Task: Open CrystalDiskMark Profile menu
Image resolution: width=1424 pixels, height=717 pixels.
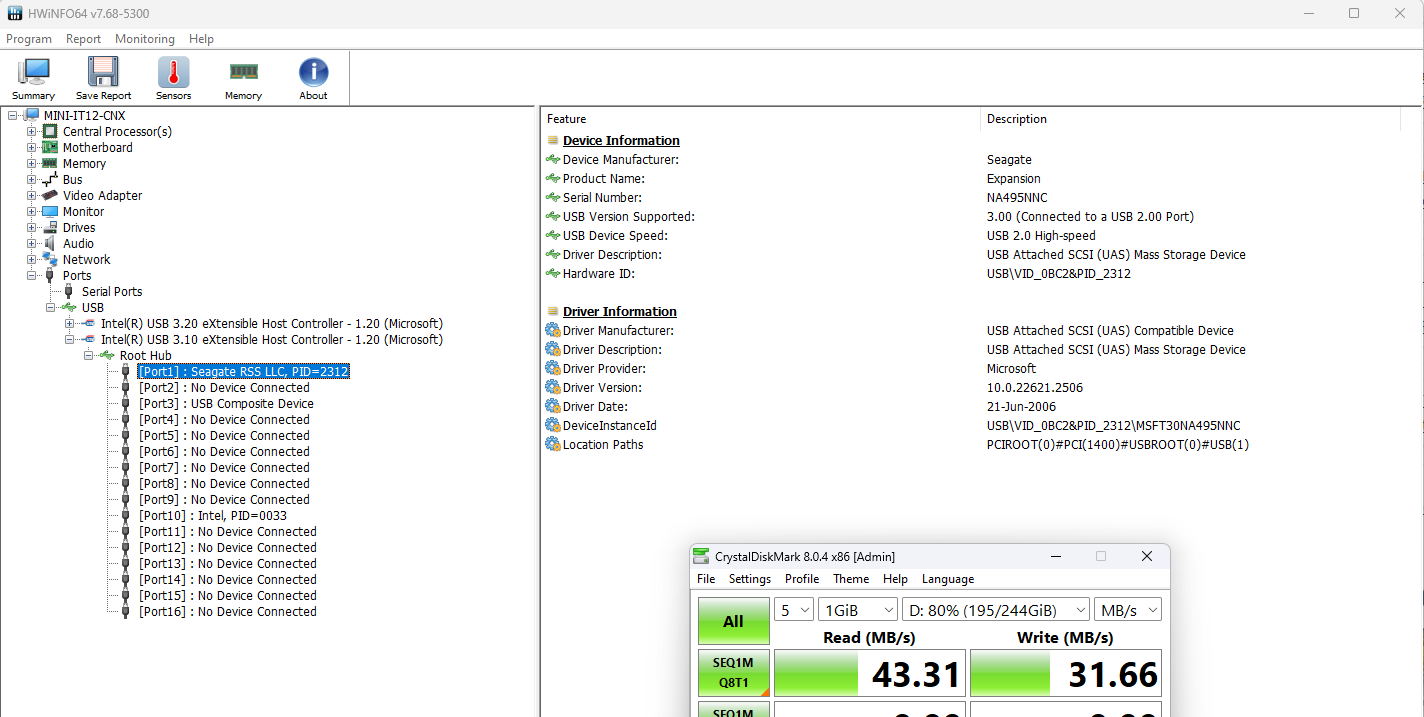Action: pyautogui.click(x=802, y=579)
